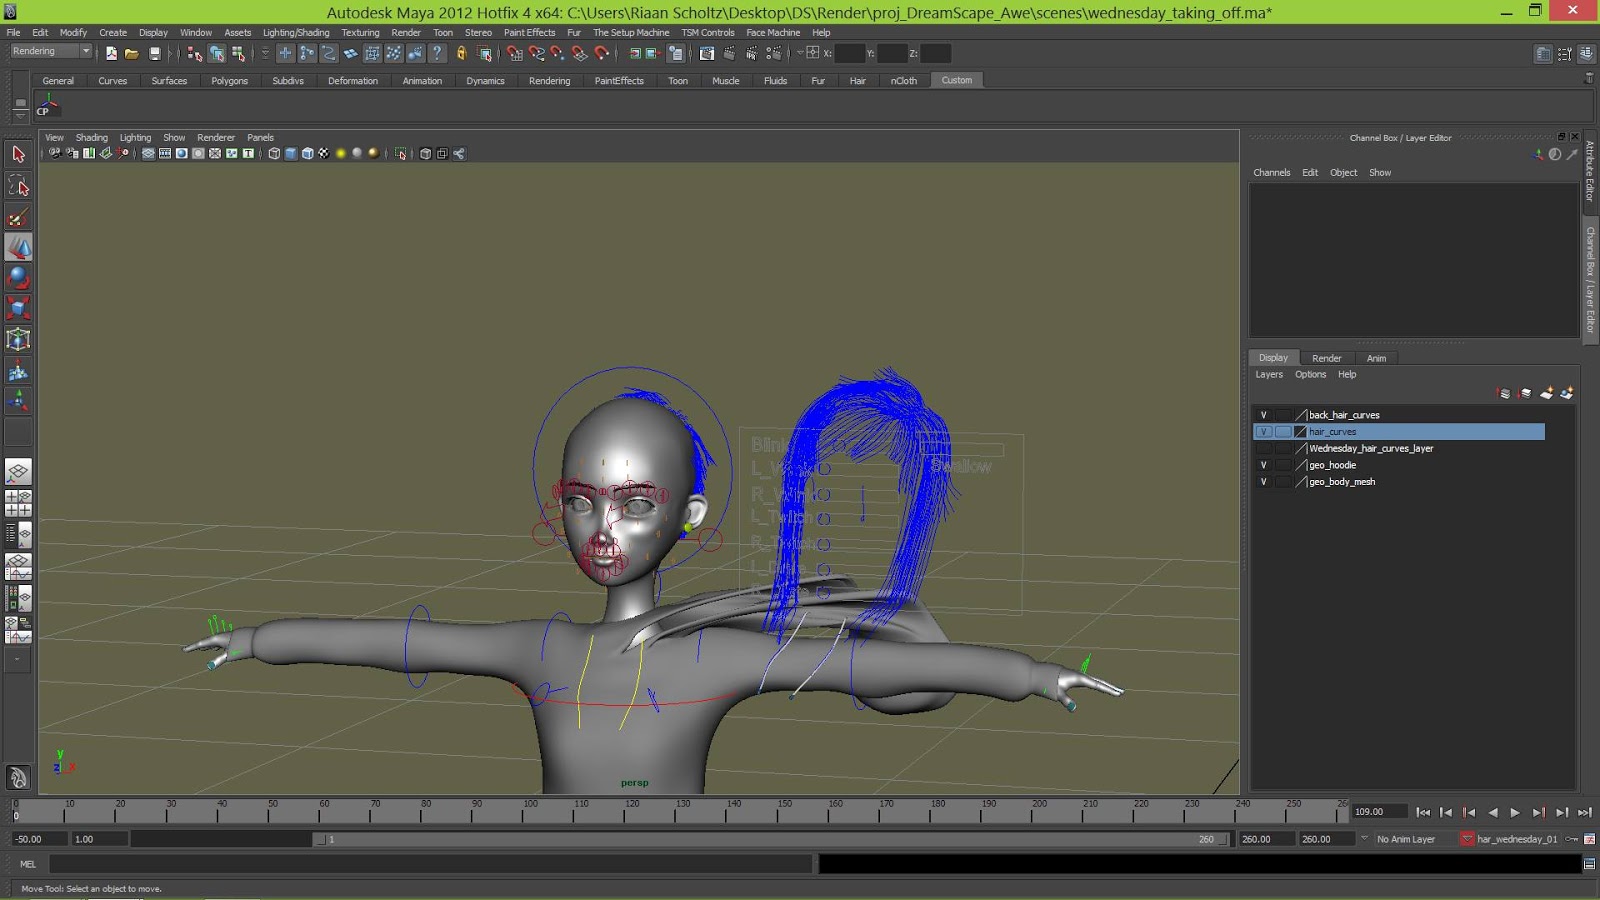This screenshot has height=900, width=1600.
Task: Open the Lighting/Shading main menu
Action: pyautogui.click(x=296, y=33)
